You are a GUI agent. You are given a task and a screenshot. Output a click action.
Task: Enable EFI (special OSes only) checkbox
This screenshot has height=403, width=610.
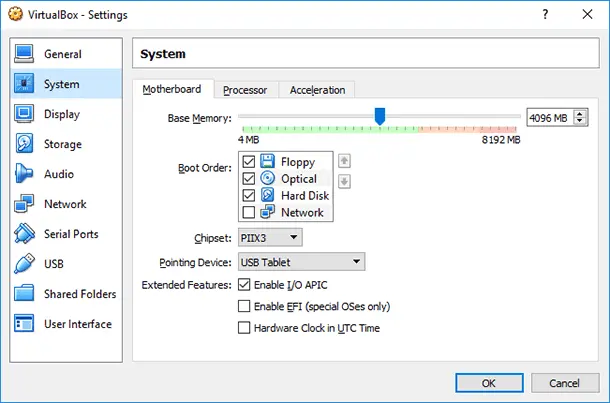coord(244,306)
